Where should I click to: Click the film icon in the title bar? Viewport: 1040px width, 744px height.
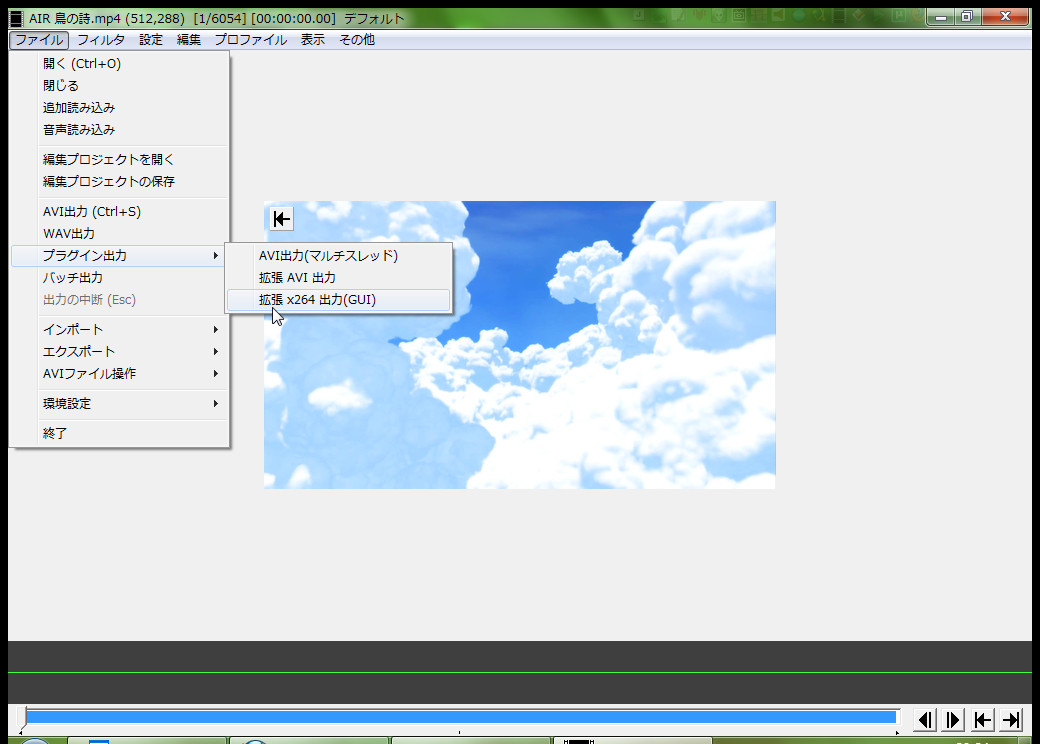17,19
